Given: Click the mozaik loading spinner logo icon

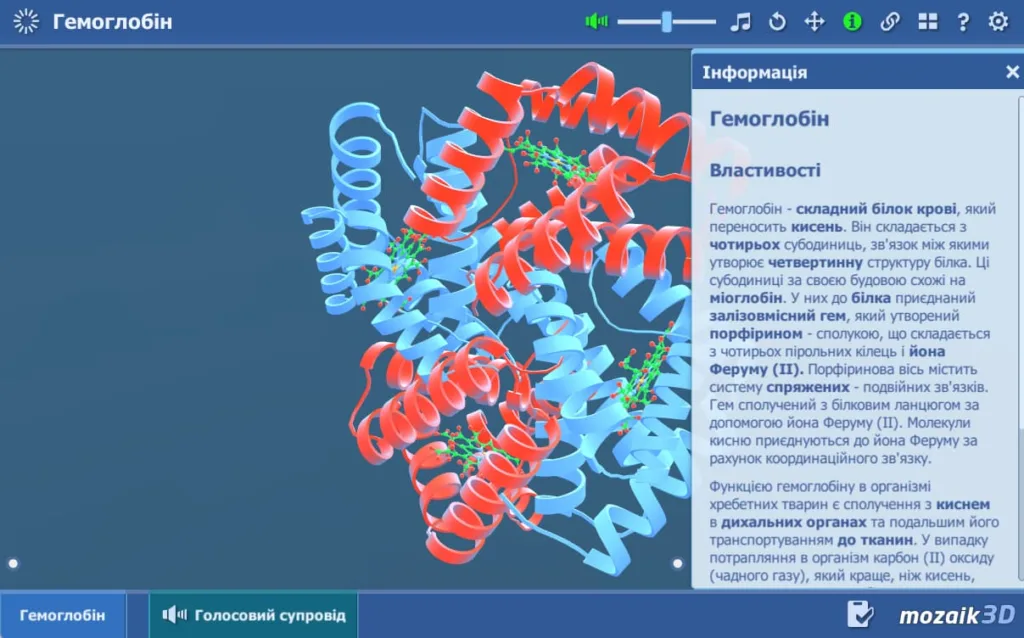Looking at the screenshot, I should coord(26,21).
